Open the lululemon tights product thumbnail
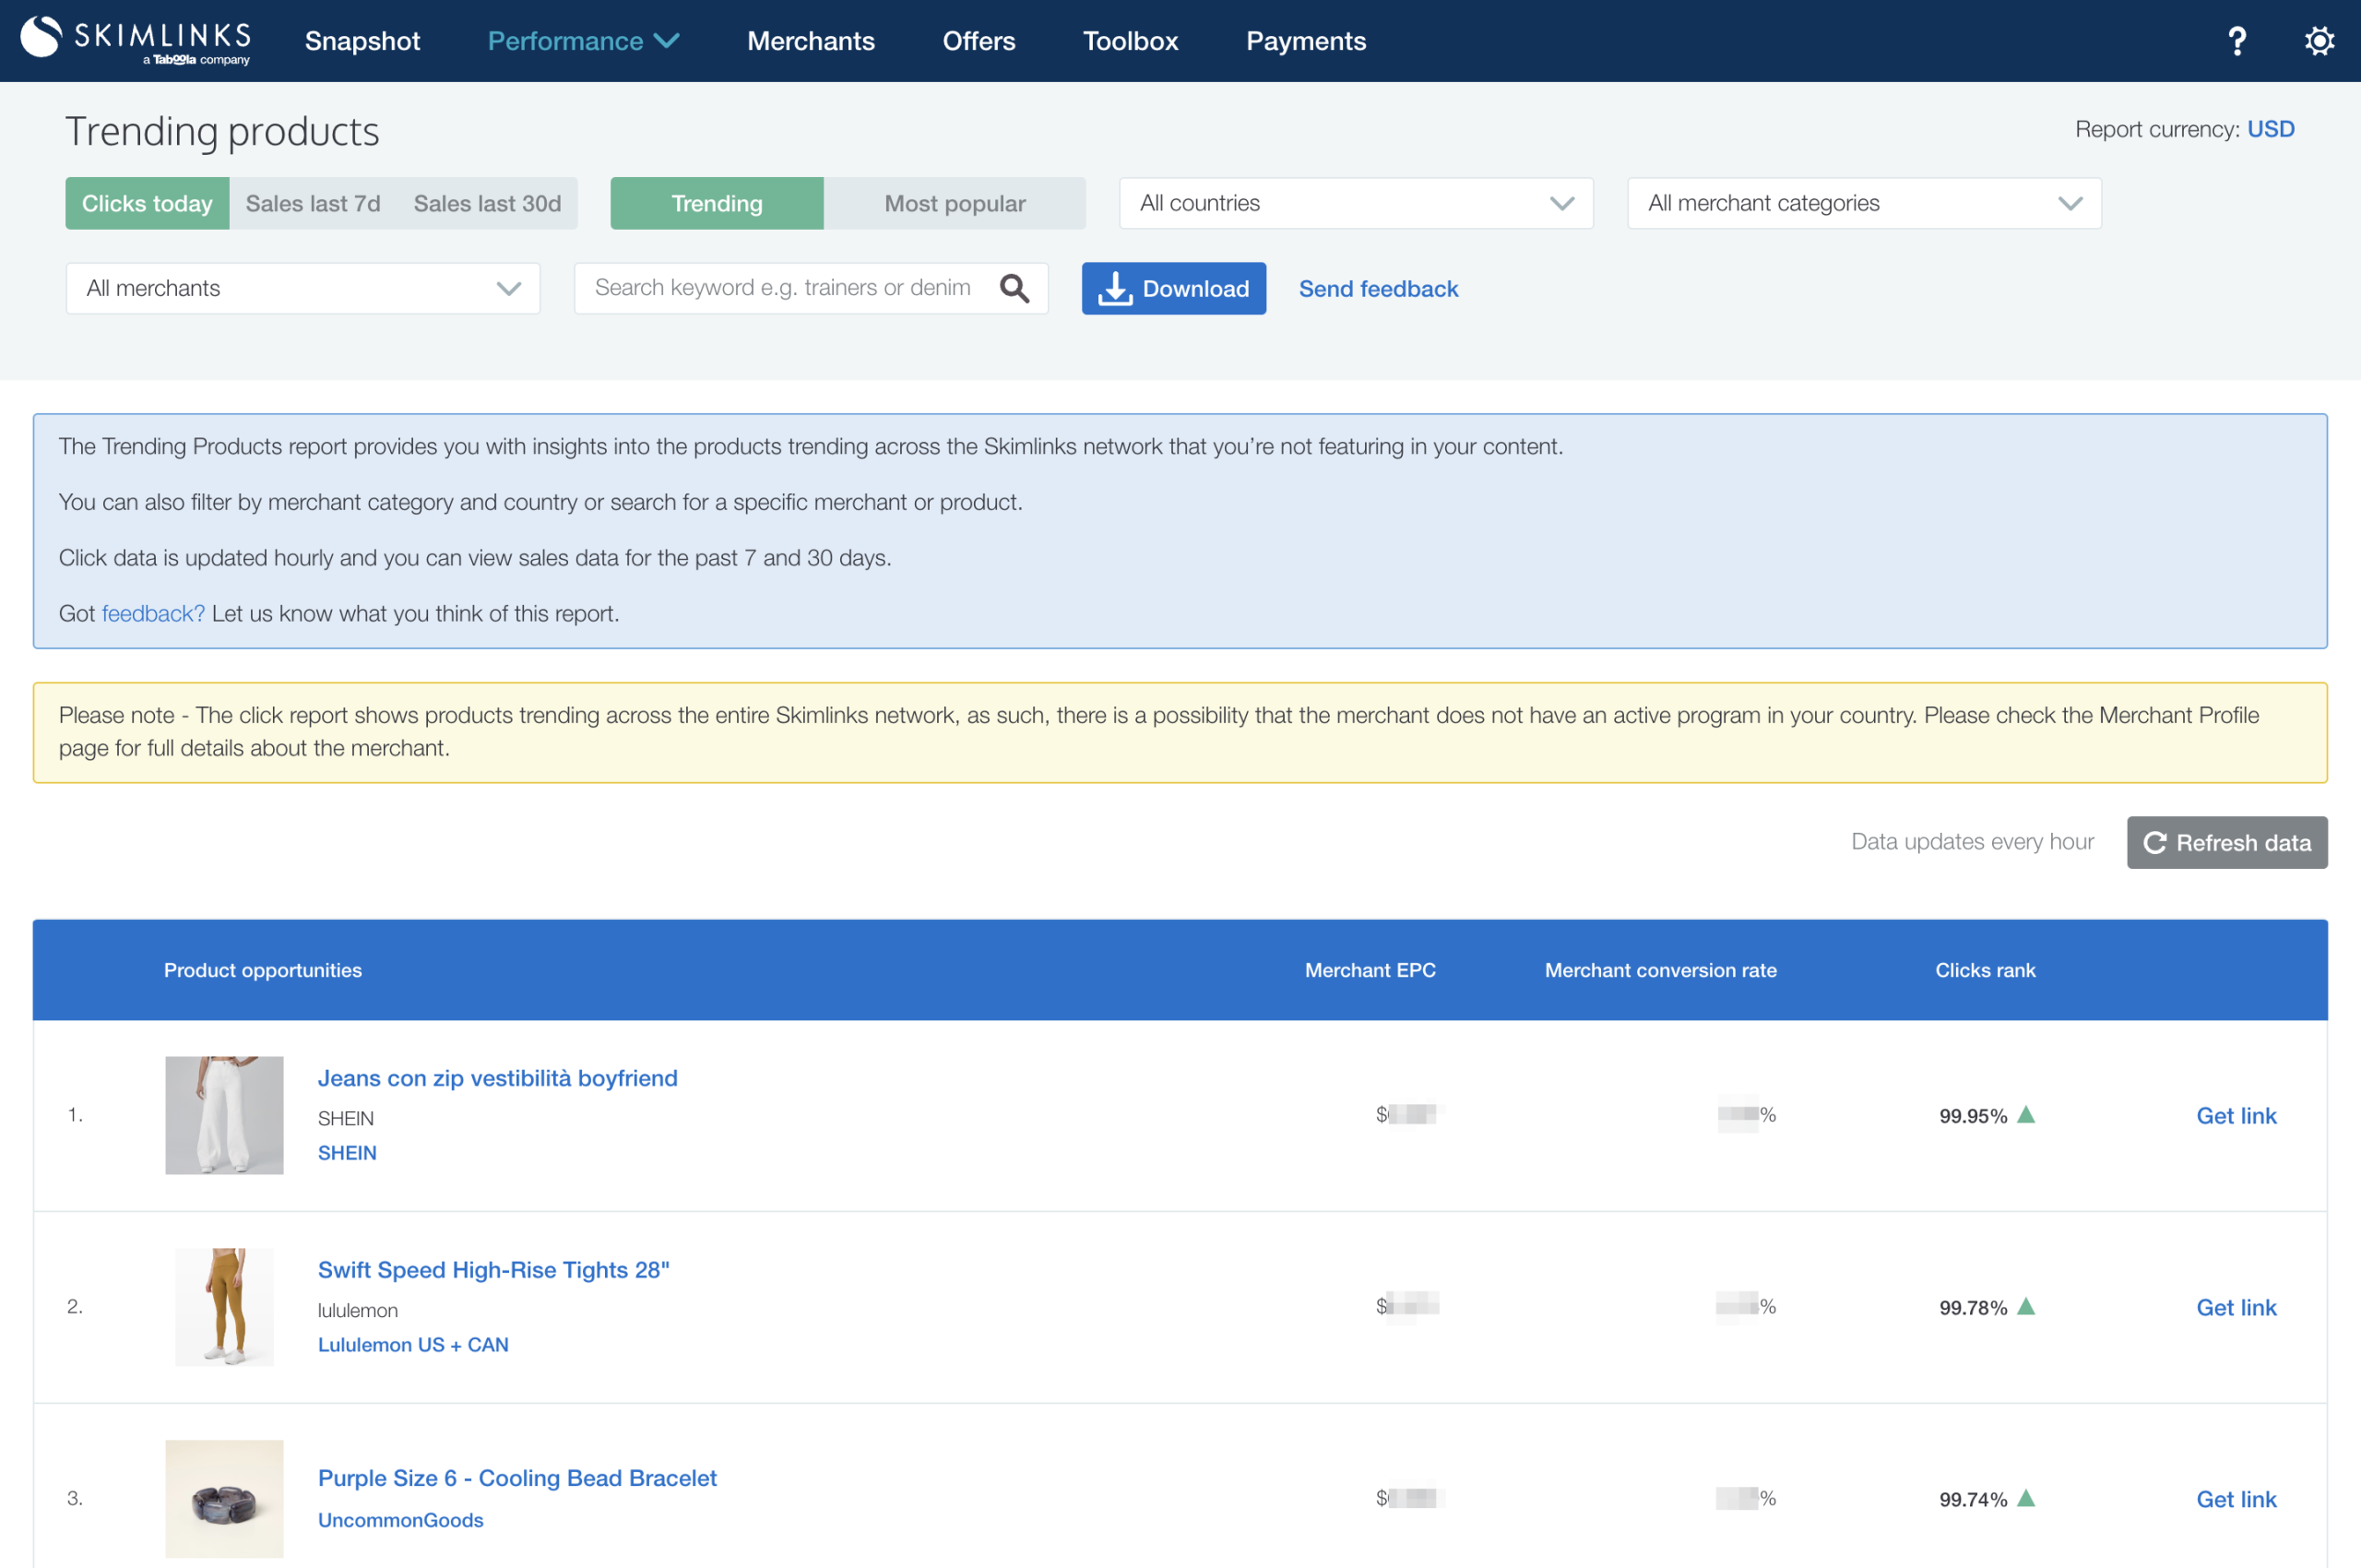 (x=224, y=1306)
